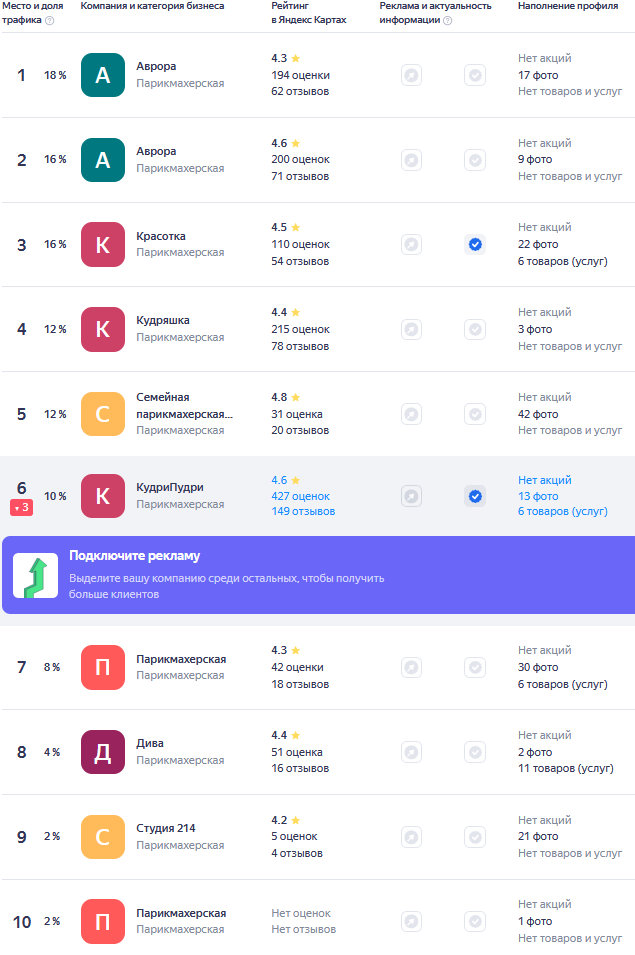Screen dimensions: 635x955
Task: Click help icon next to Место и доля трафика
Action: (x=50, y=20)
